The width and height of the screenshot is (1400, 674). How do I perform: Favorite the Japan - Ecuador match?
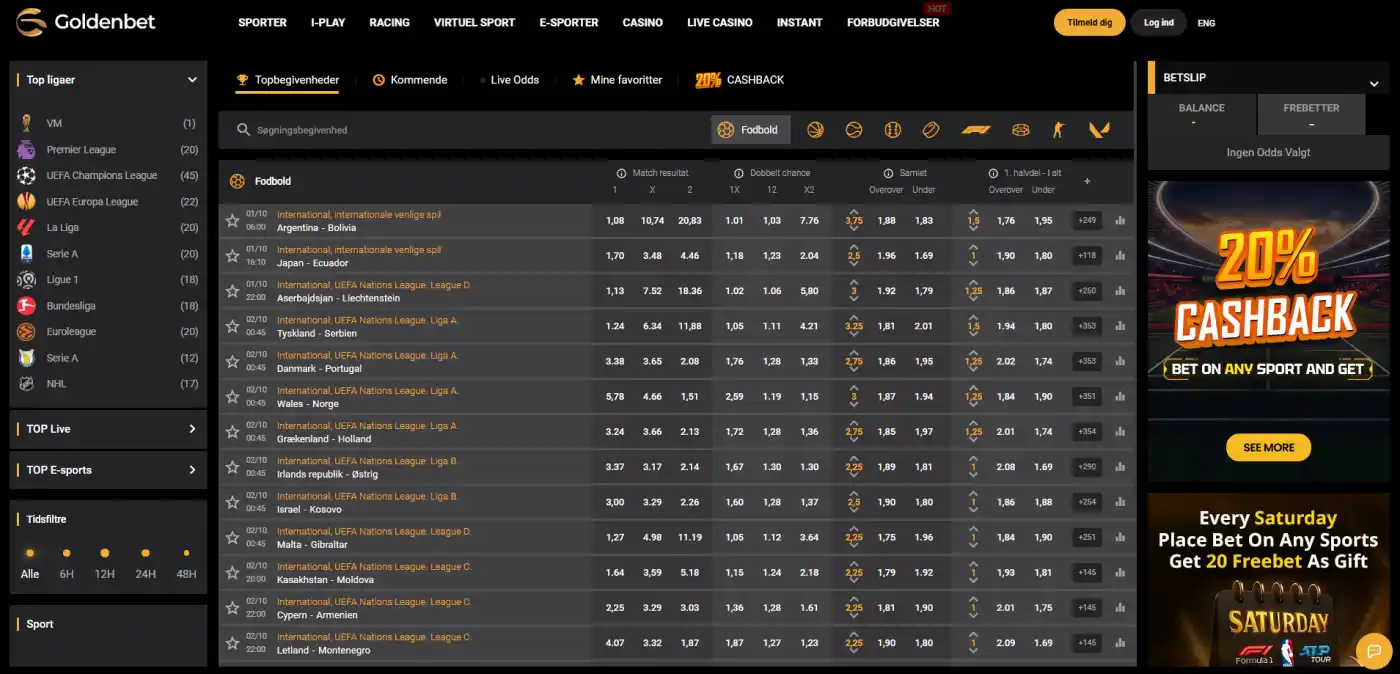point(232,256)
